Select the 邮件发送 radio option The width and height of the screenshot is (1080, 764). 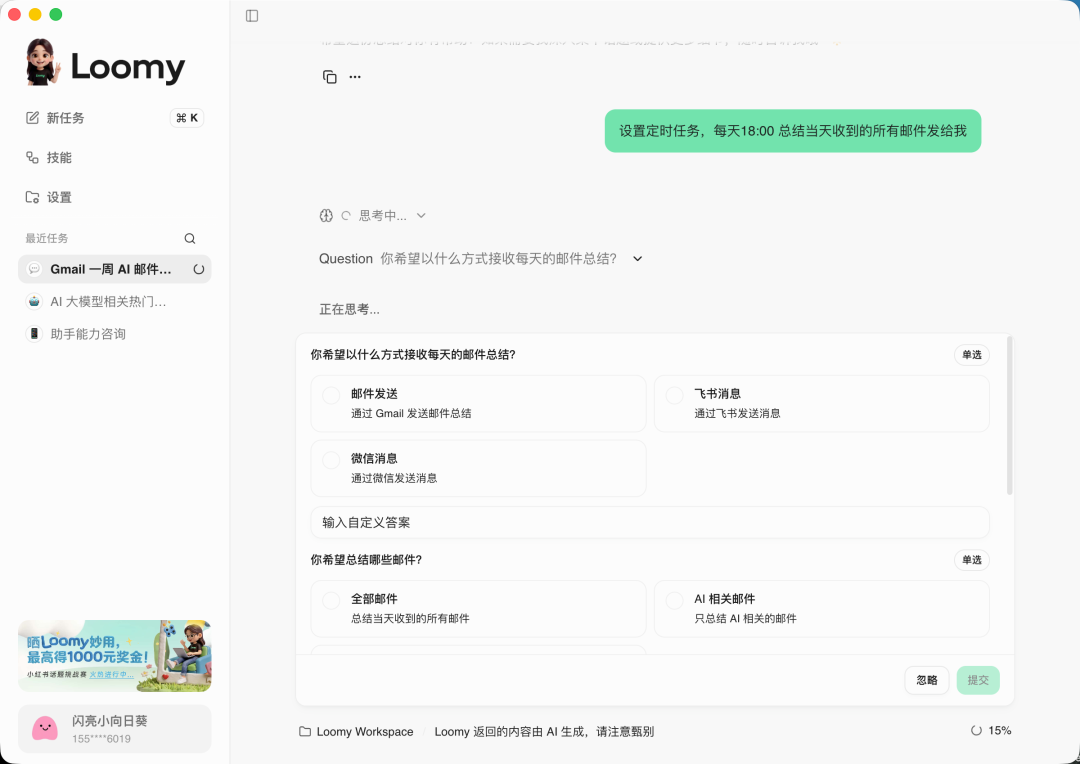coord(331,395)
